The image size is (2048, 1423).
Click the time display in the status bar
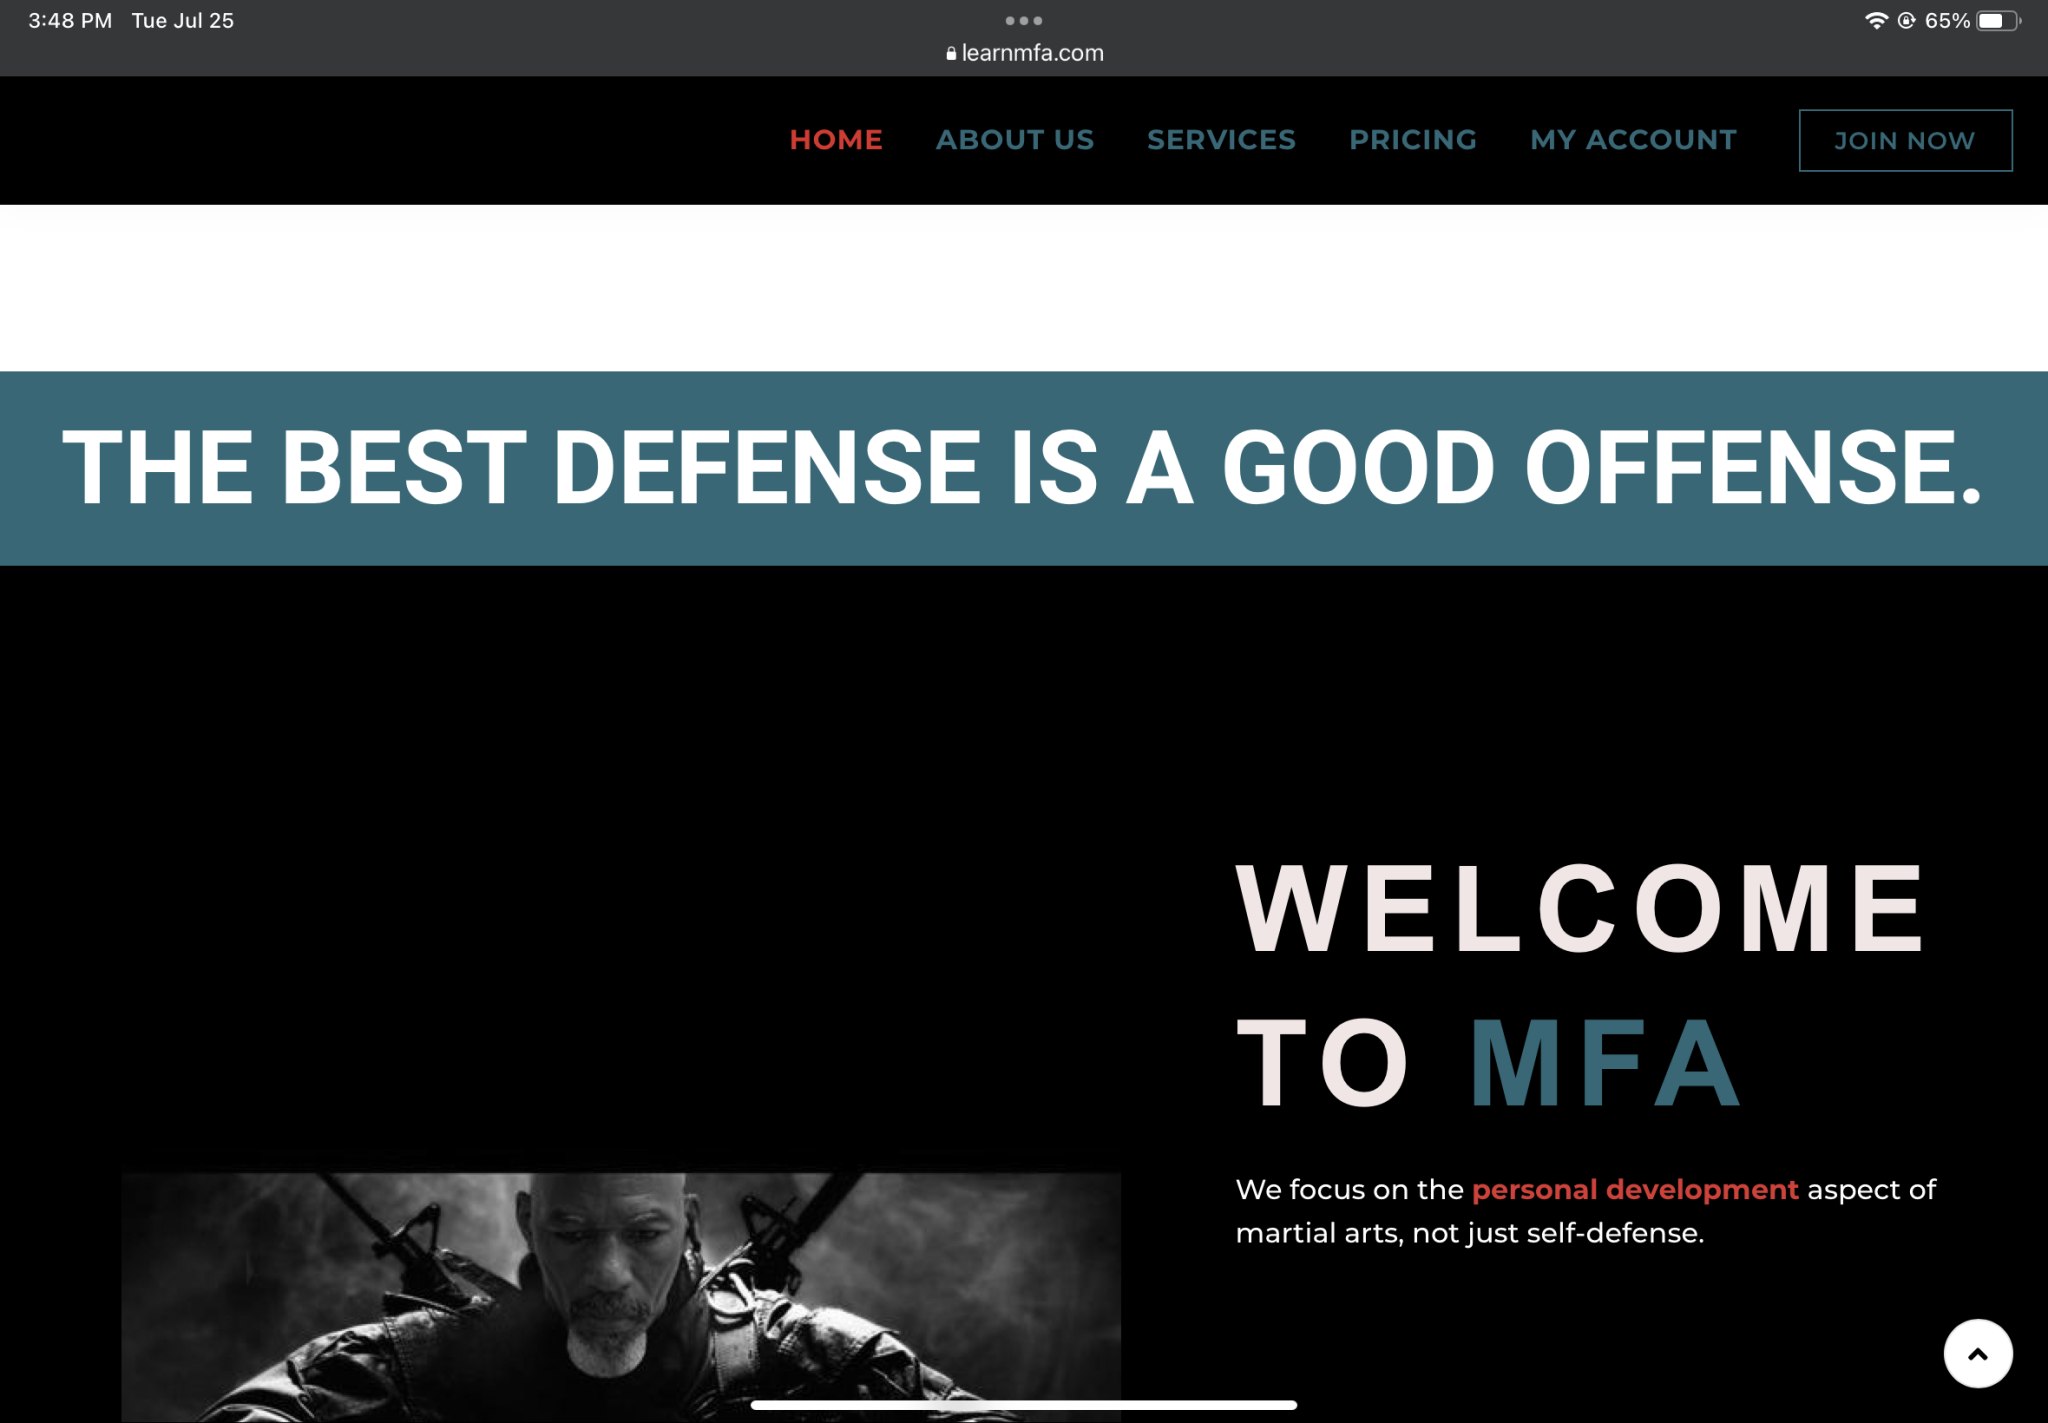click(x=65, y=19)
